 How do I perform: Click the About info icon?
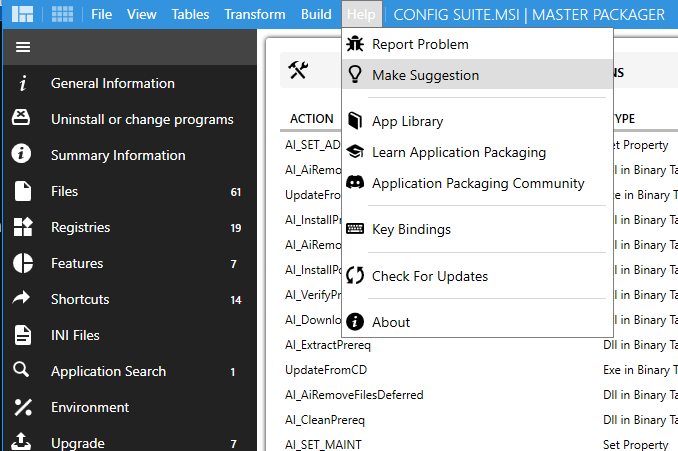(x=355, y=322)
